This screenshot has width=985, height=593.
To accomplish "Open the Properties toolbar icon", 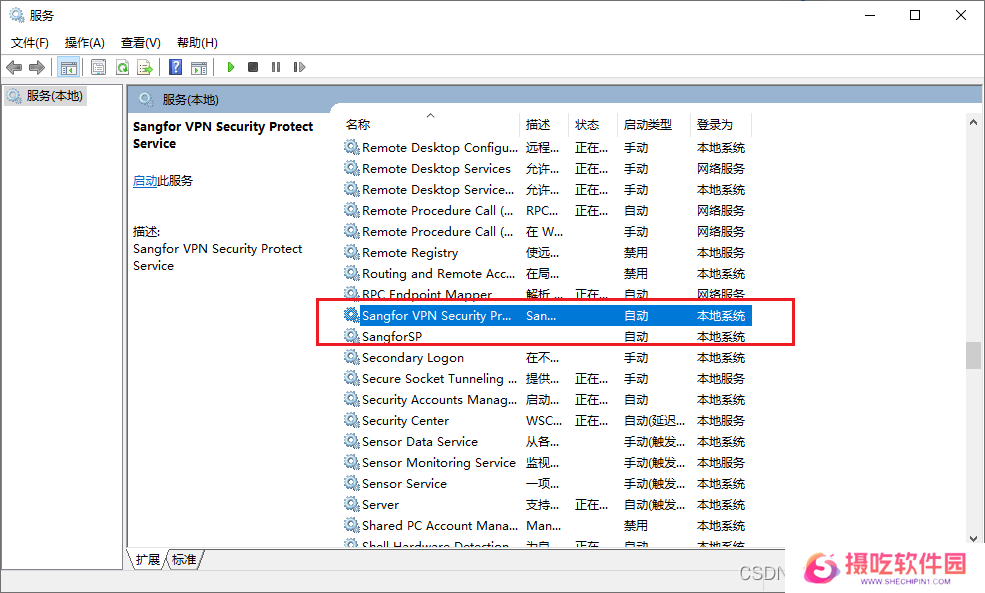I will tap(98, 67).
